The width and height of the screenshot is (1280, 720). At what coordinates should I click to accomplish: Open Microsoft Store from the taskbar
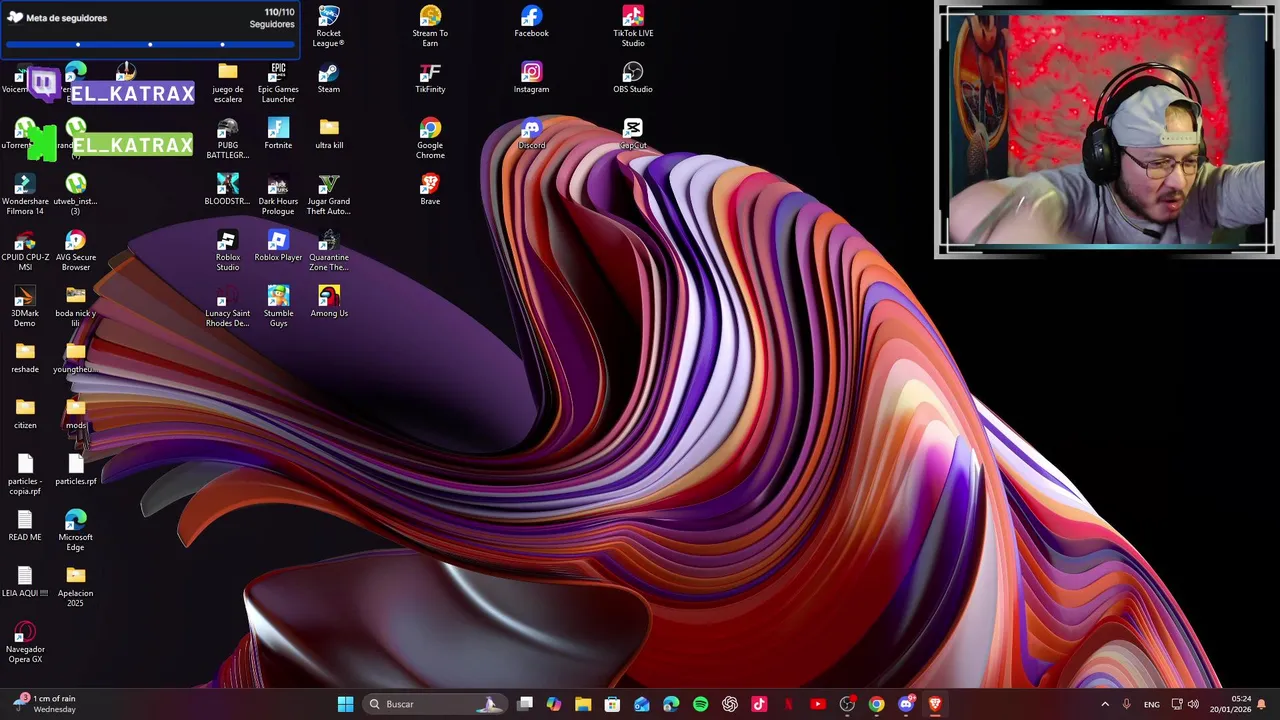(x=612, y=704)
